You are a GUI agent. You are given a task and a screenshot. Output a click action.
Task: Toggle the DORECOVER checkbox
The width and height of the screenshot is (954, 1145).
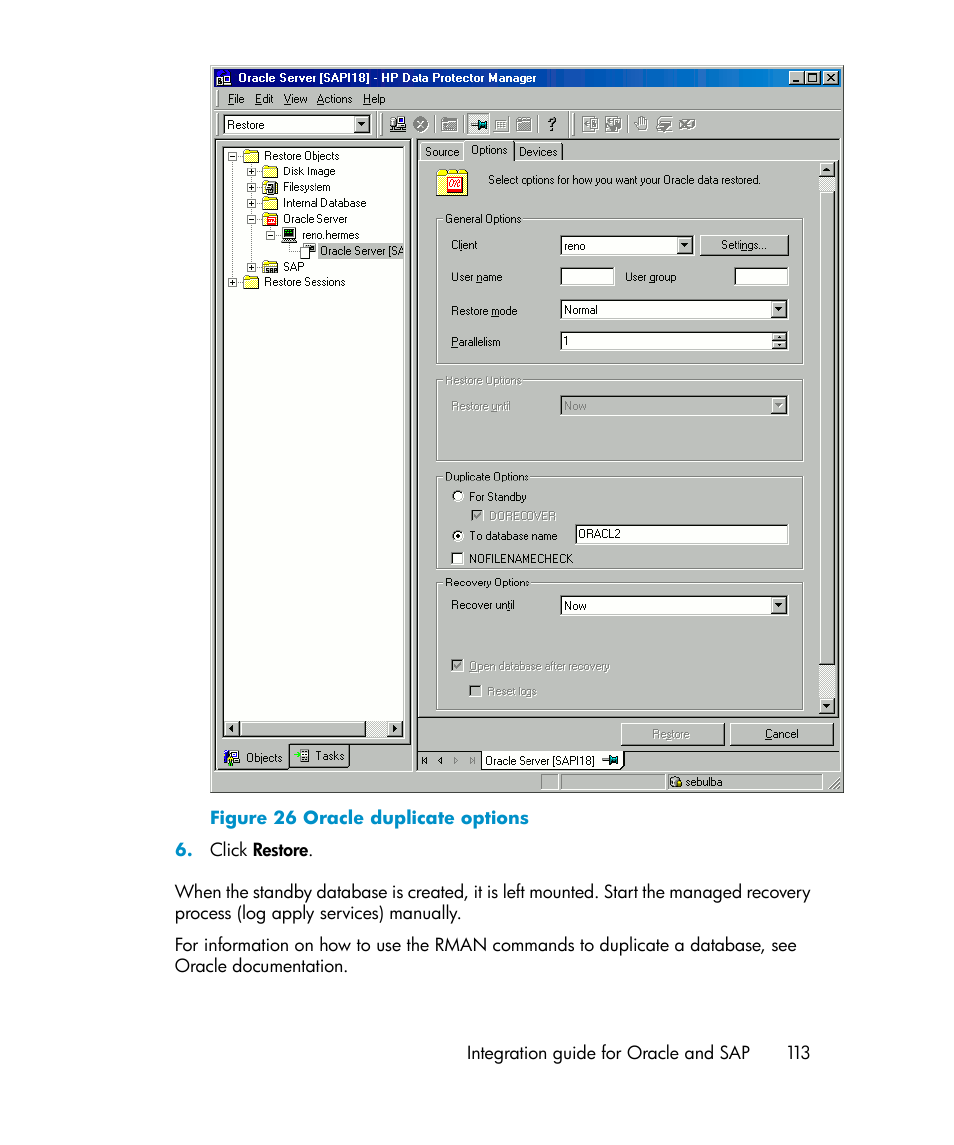point(477,516)
